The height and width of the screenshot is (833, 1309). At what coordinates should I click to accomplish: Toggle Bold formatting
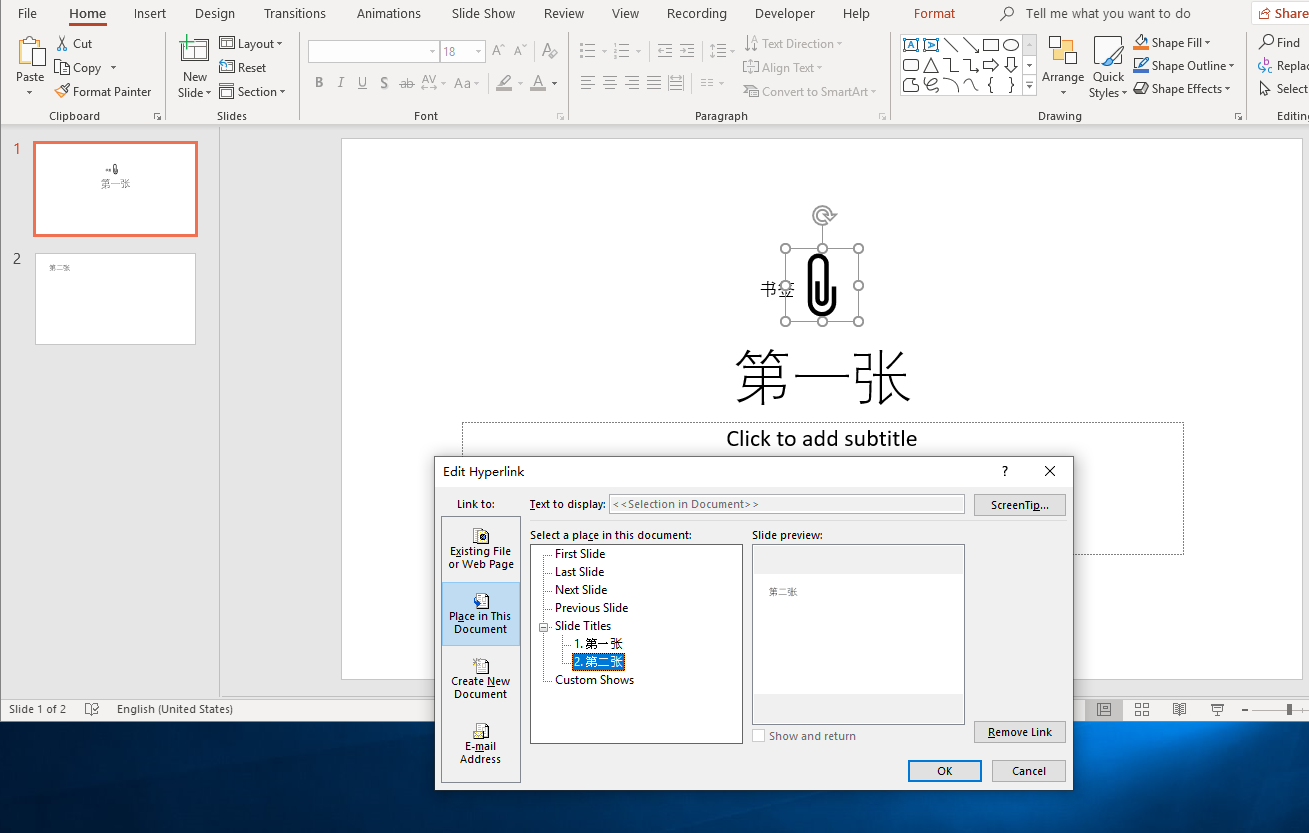pos(319,83)
